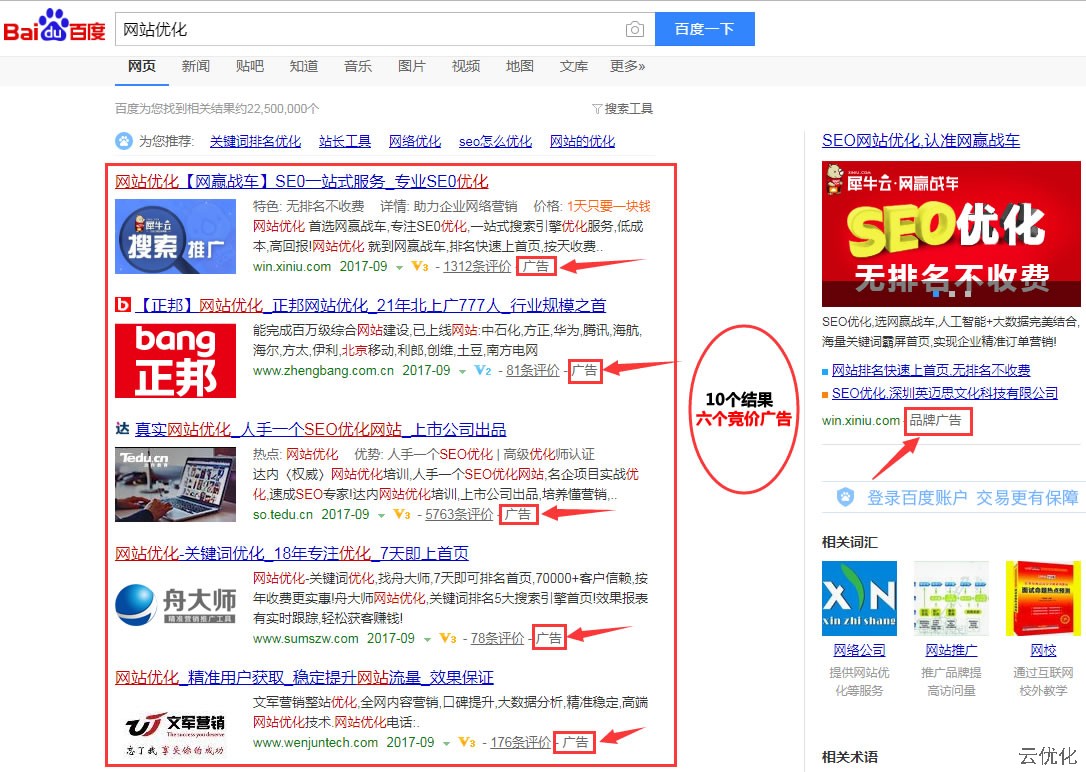Click the camera image search icon
This screenshot has height=772, width=1086.
634,29
